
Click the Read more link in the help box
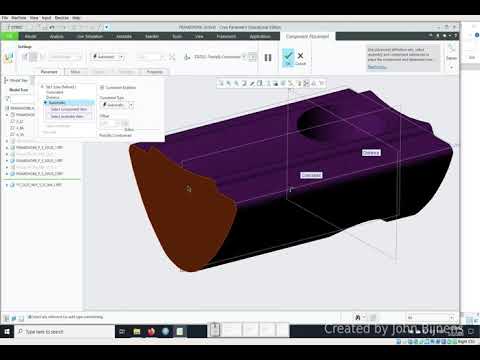tap(377, 67)
